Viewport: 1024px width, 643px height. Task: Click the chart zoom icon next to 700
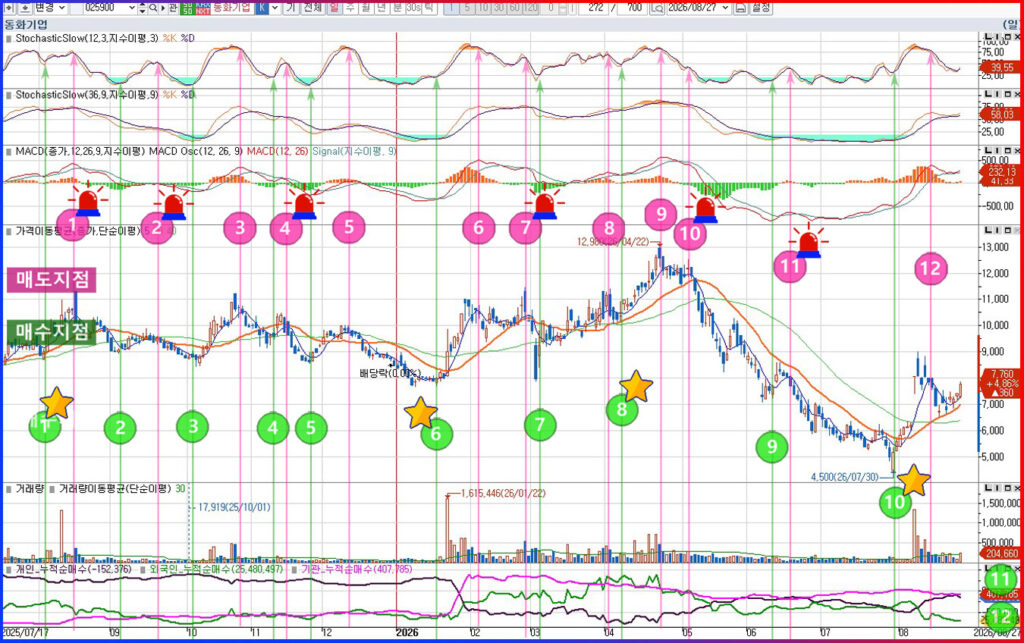657,8
